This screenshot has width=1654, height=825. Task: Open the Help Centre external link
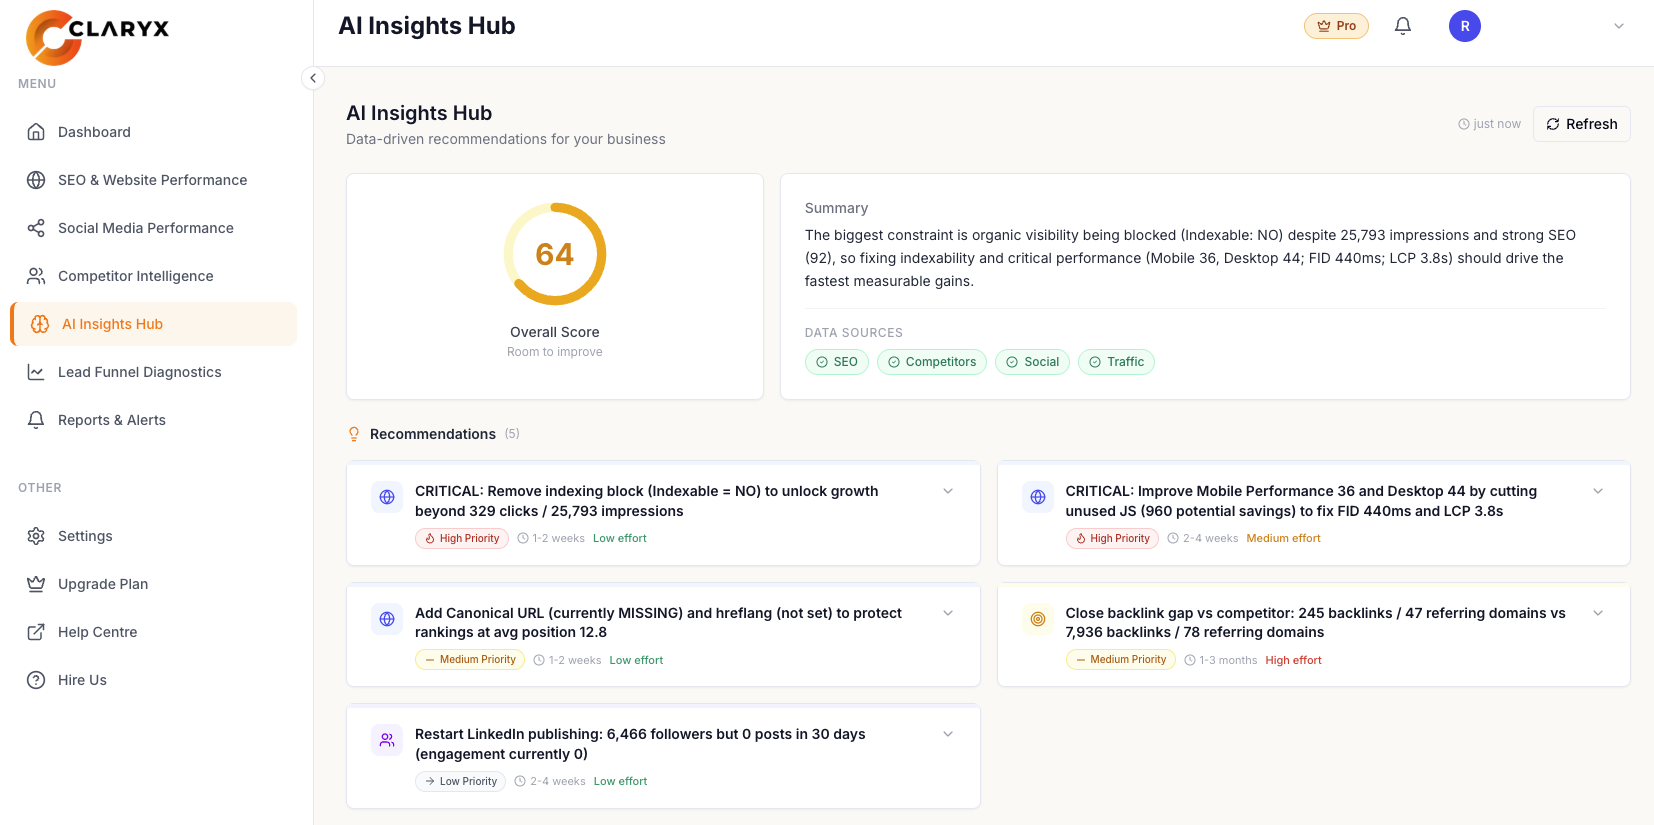coord(97,632)
